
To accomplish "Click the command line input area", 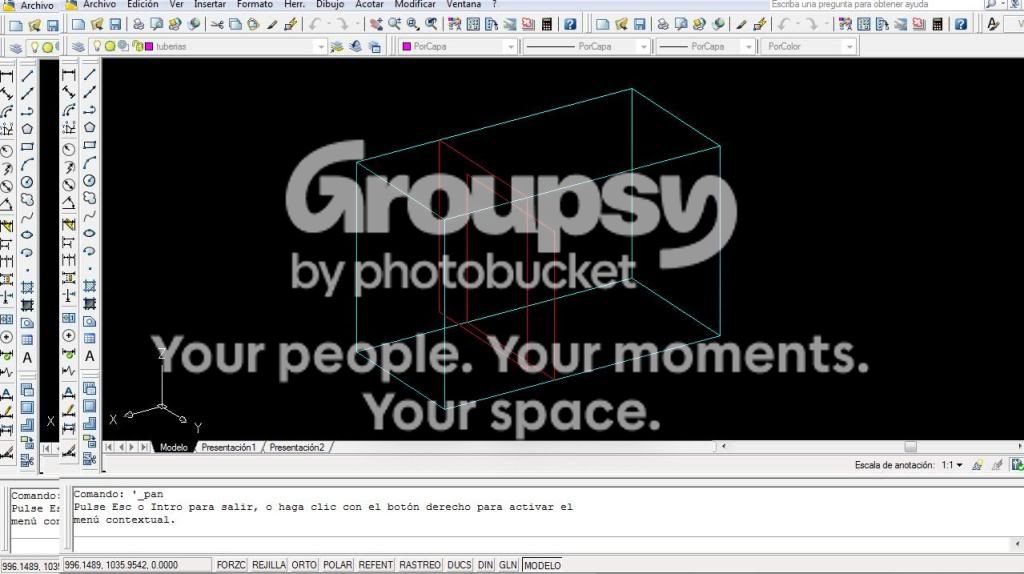I will coord(542,543).
